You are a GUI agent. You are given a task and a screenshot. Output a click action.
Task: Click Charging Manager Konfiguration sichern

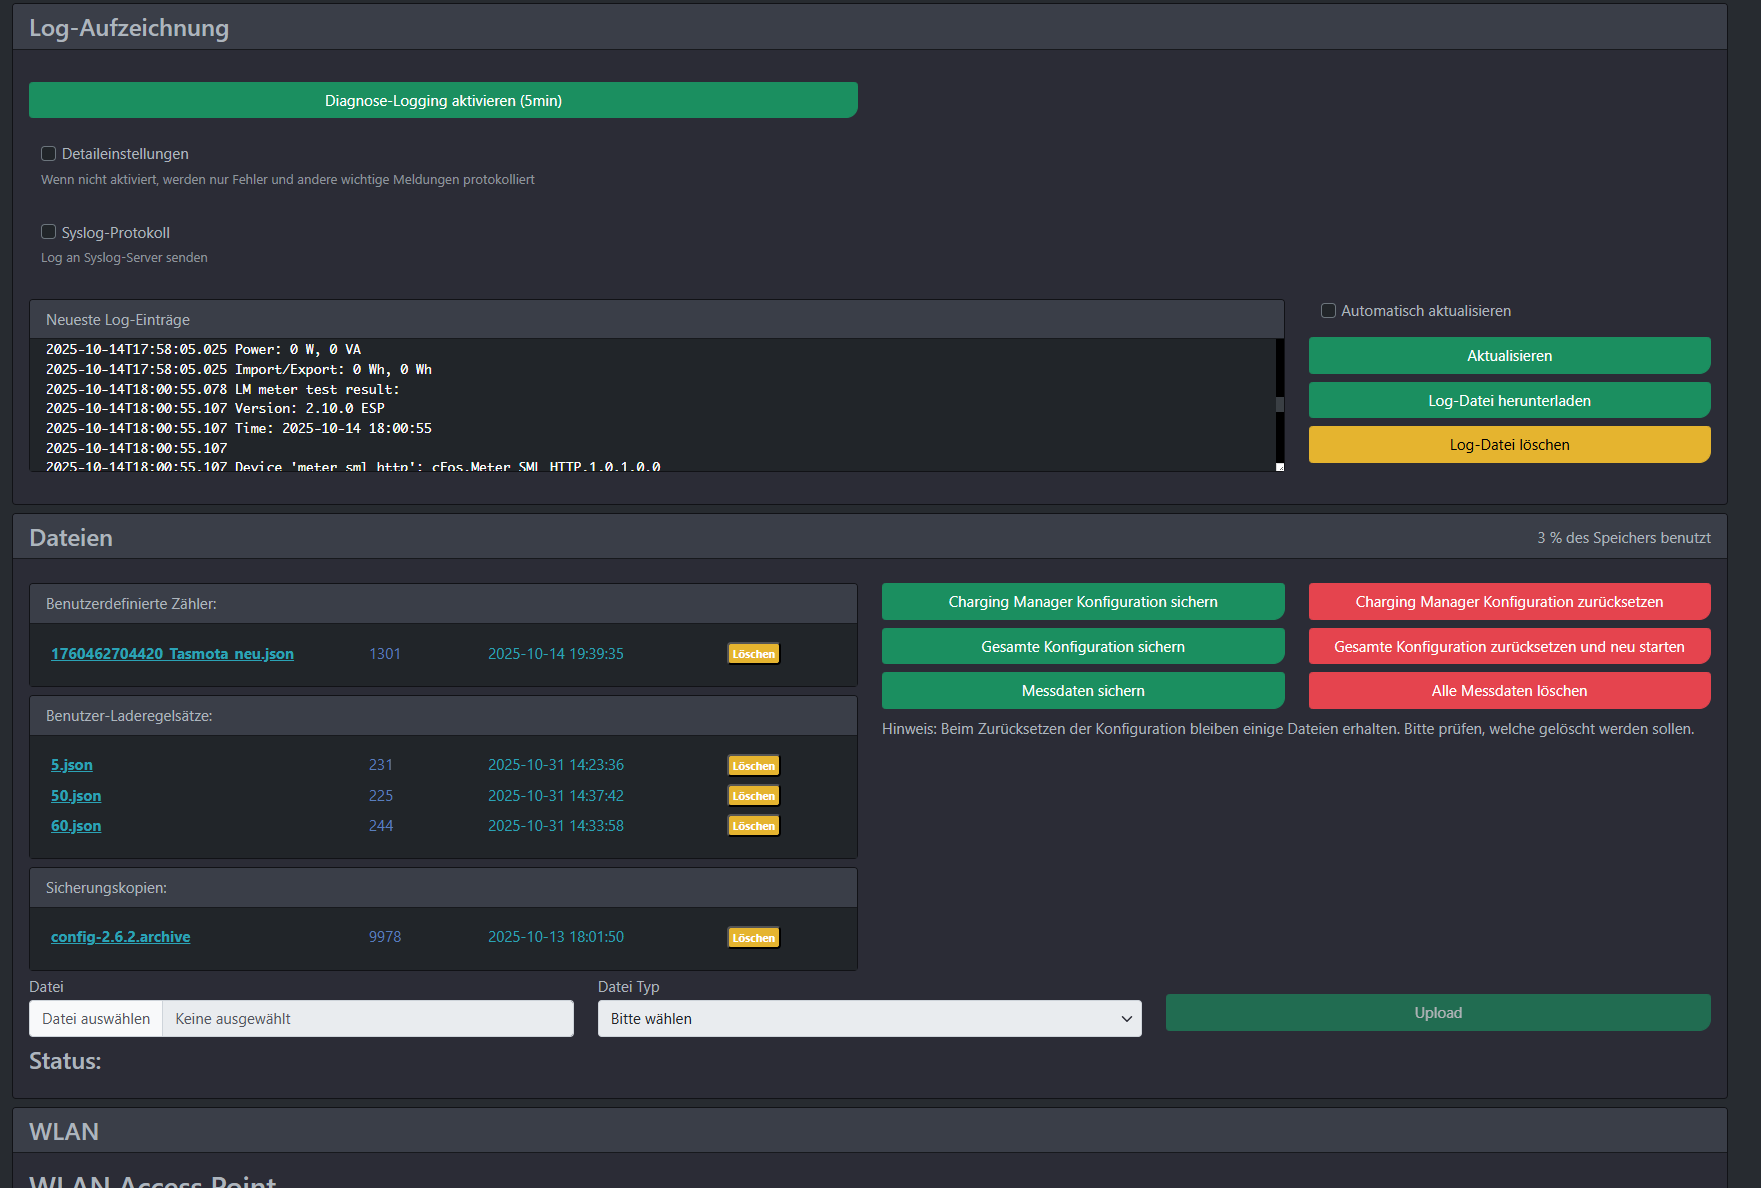coord(1082,602)
